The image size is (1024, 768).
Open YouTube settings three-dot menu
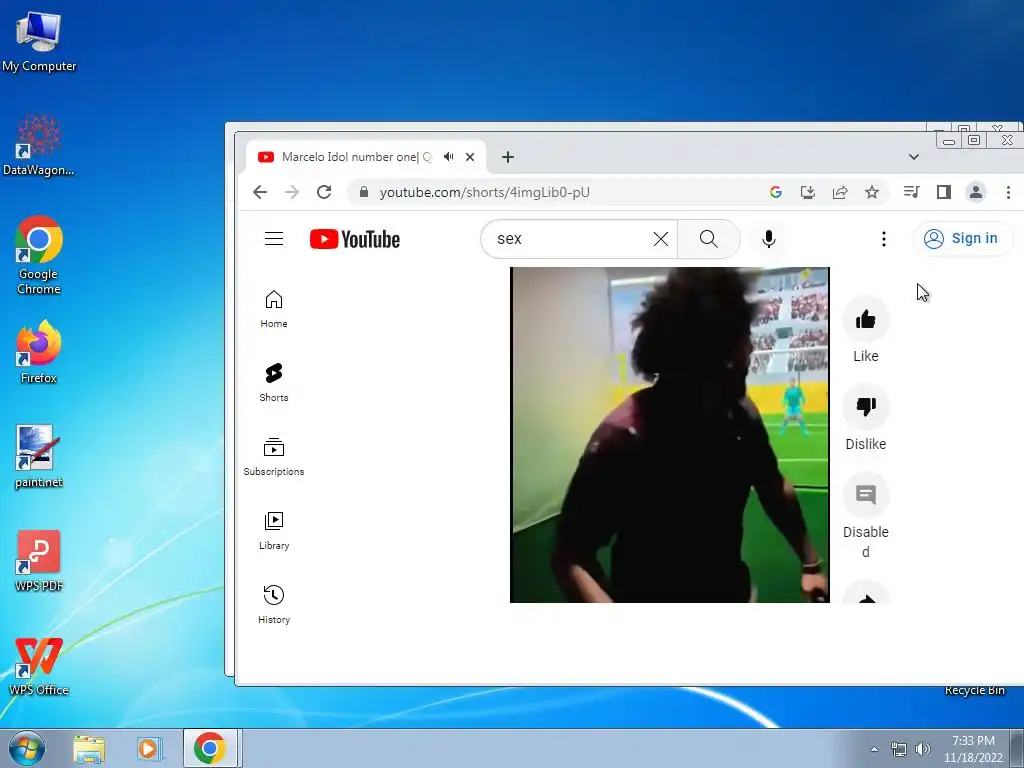(x=884, y=239)
